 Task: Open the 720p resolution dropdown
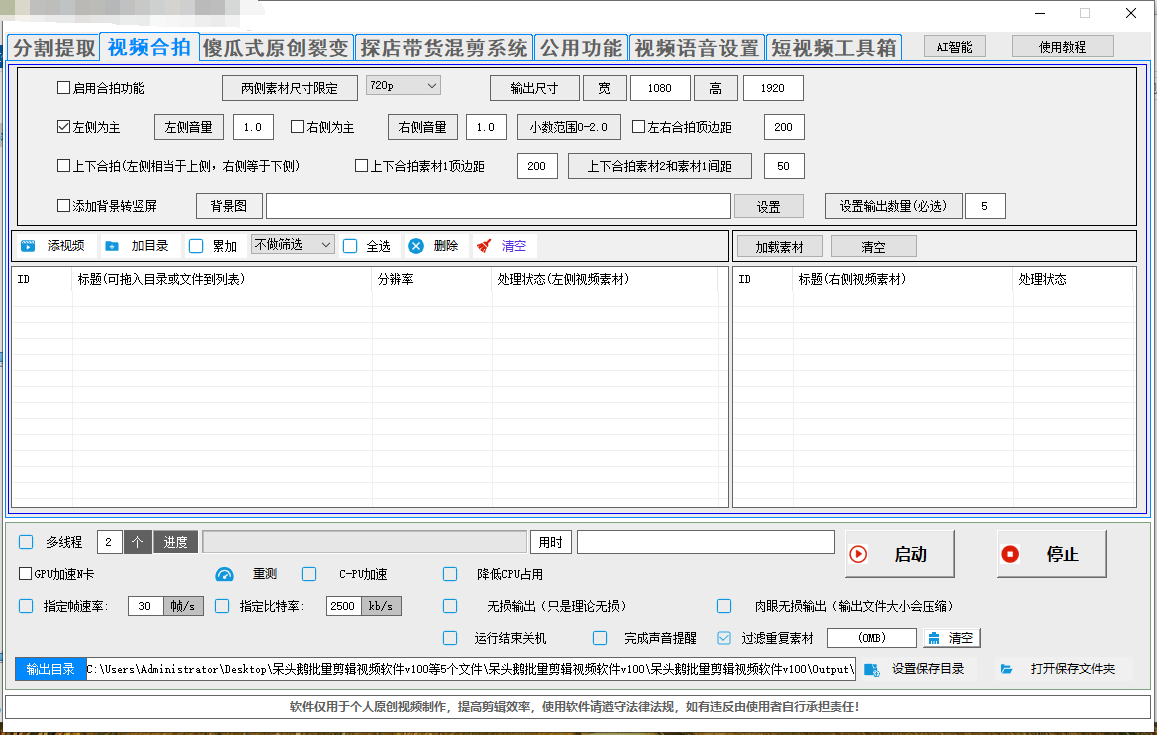coord(403,87)
